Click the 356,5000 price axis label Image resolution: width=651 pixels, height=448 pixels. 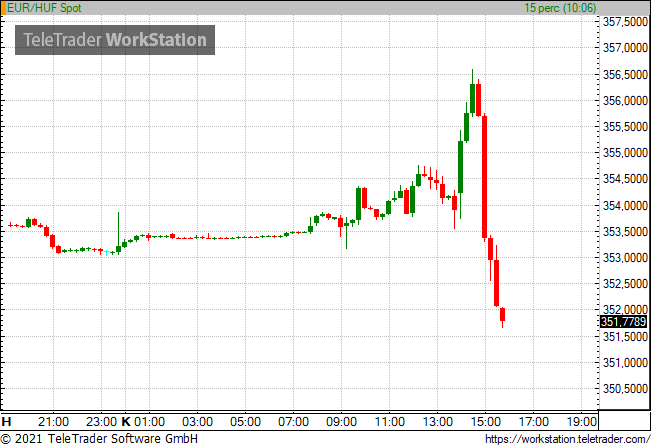click(x=625, y=75)
